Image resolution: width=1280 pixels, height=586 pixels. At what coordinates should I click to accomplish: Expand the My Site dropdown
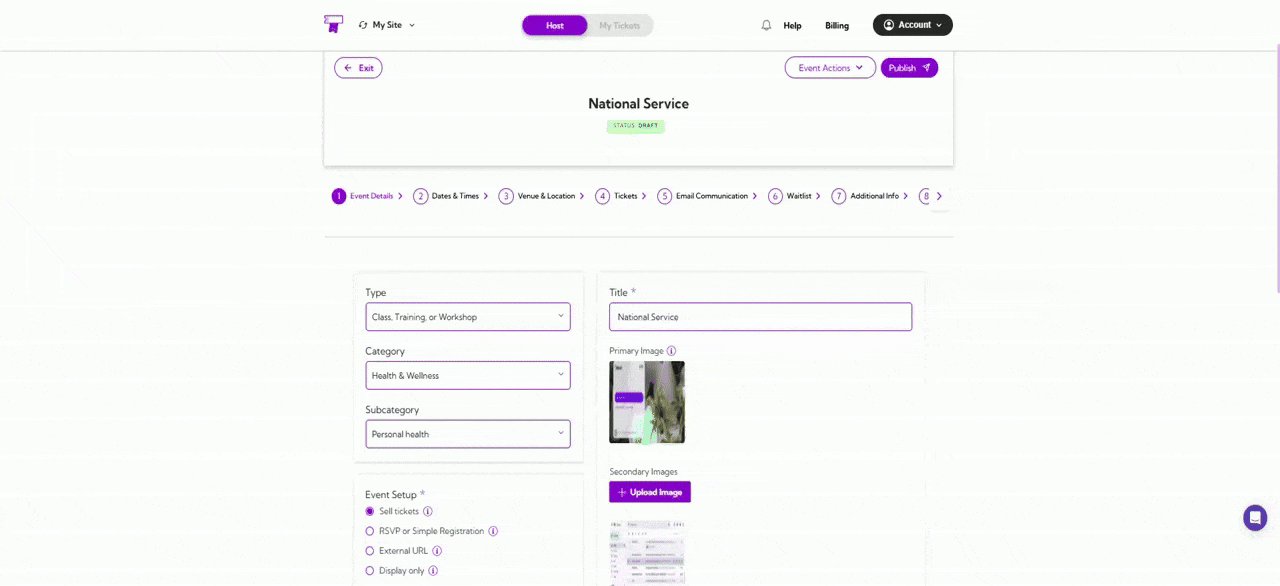pyautogui.click(x=387, y=25)
